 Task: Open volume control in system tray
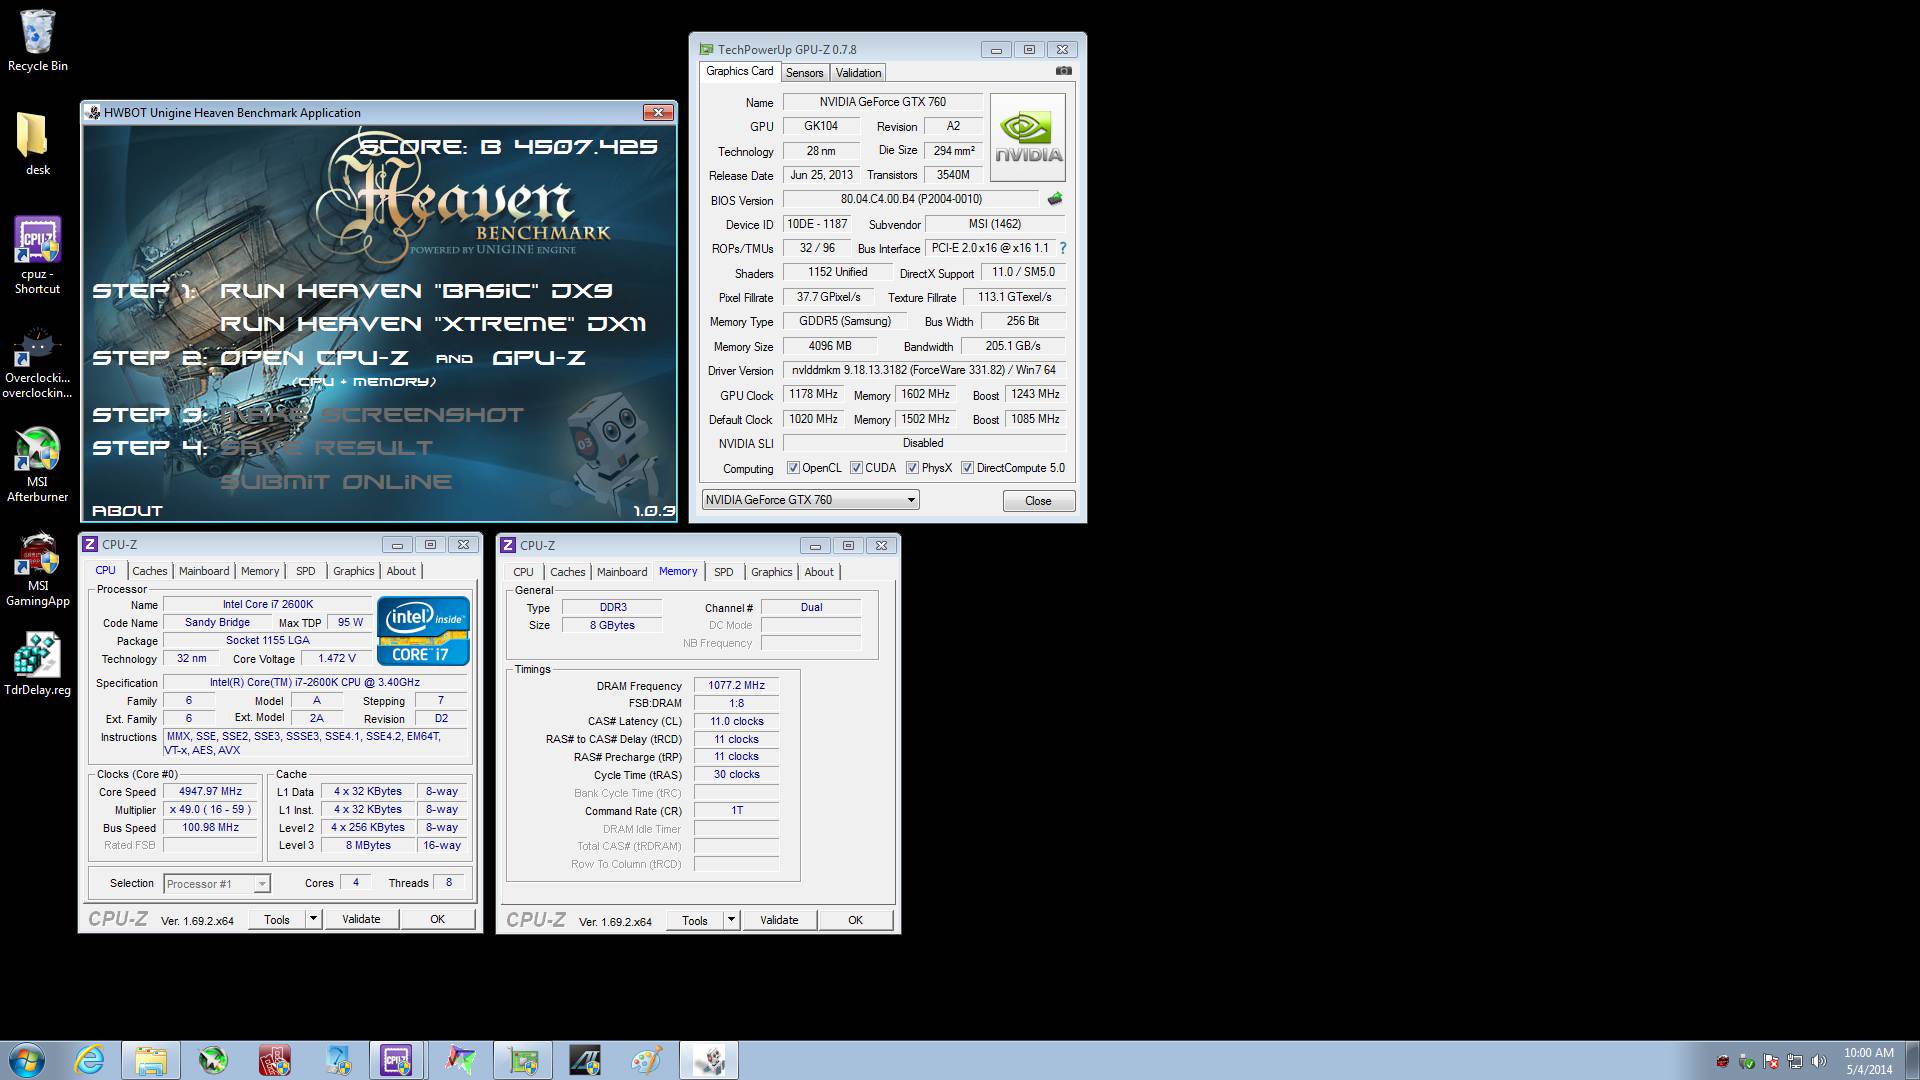[x=1819, y=1061]
